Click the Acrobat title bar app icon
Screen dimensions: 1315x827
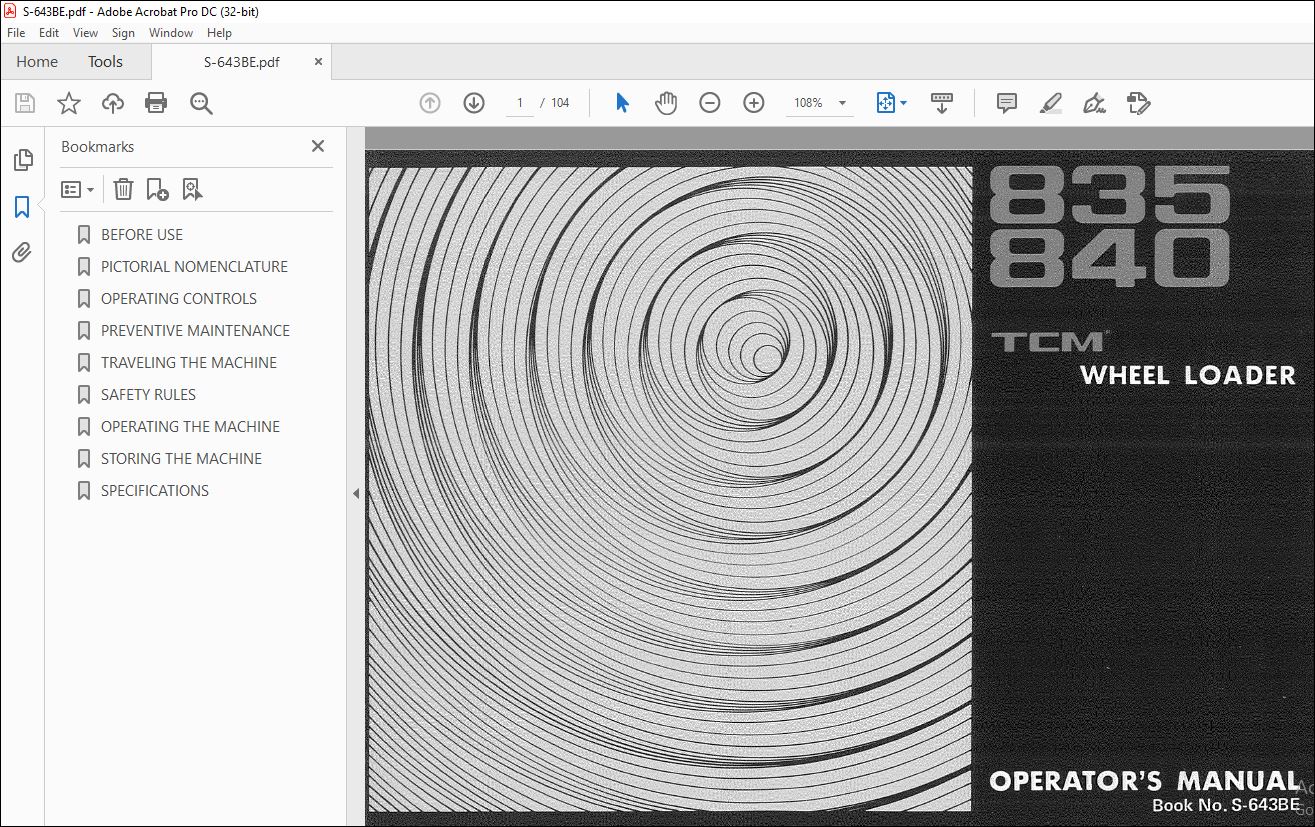(x=11, y=9)
